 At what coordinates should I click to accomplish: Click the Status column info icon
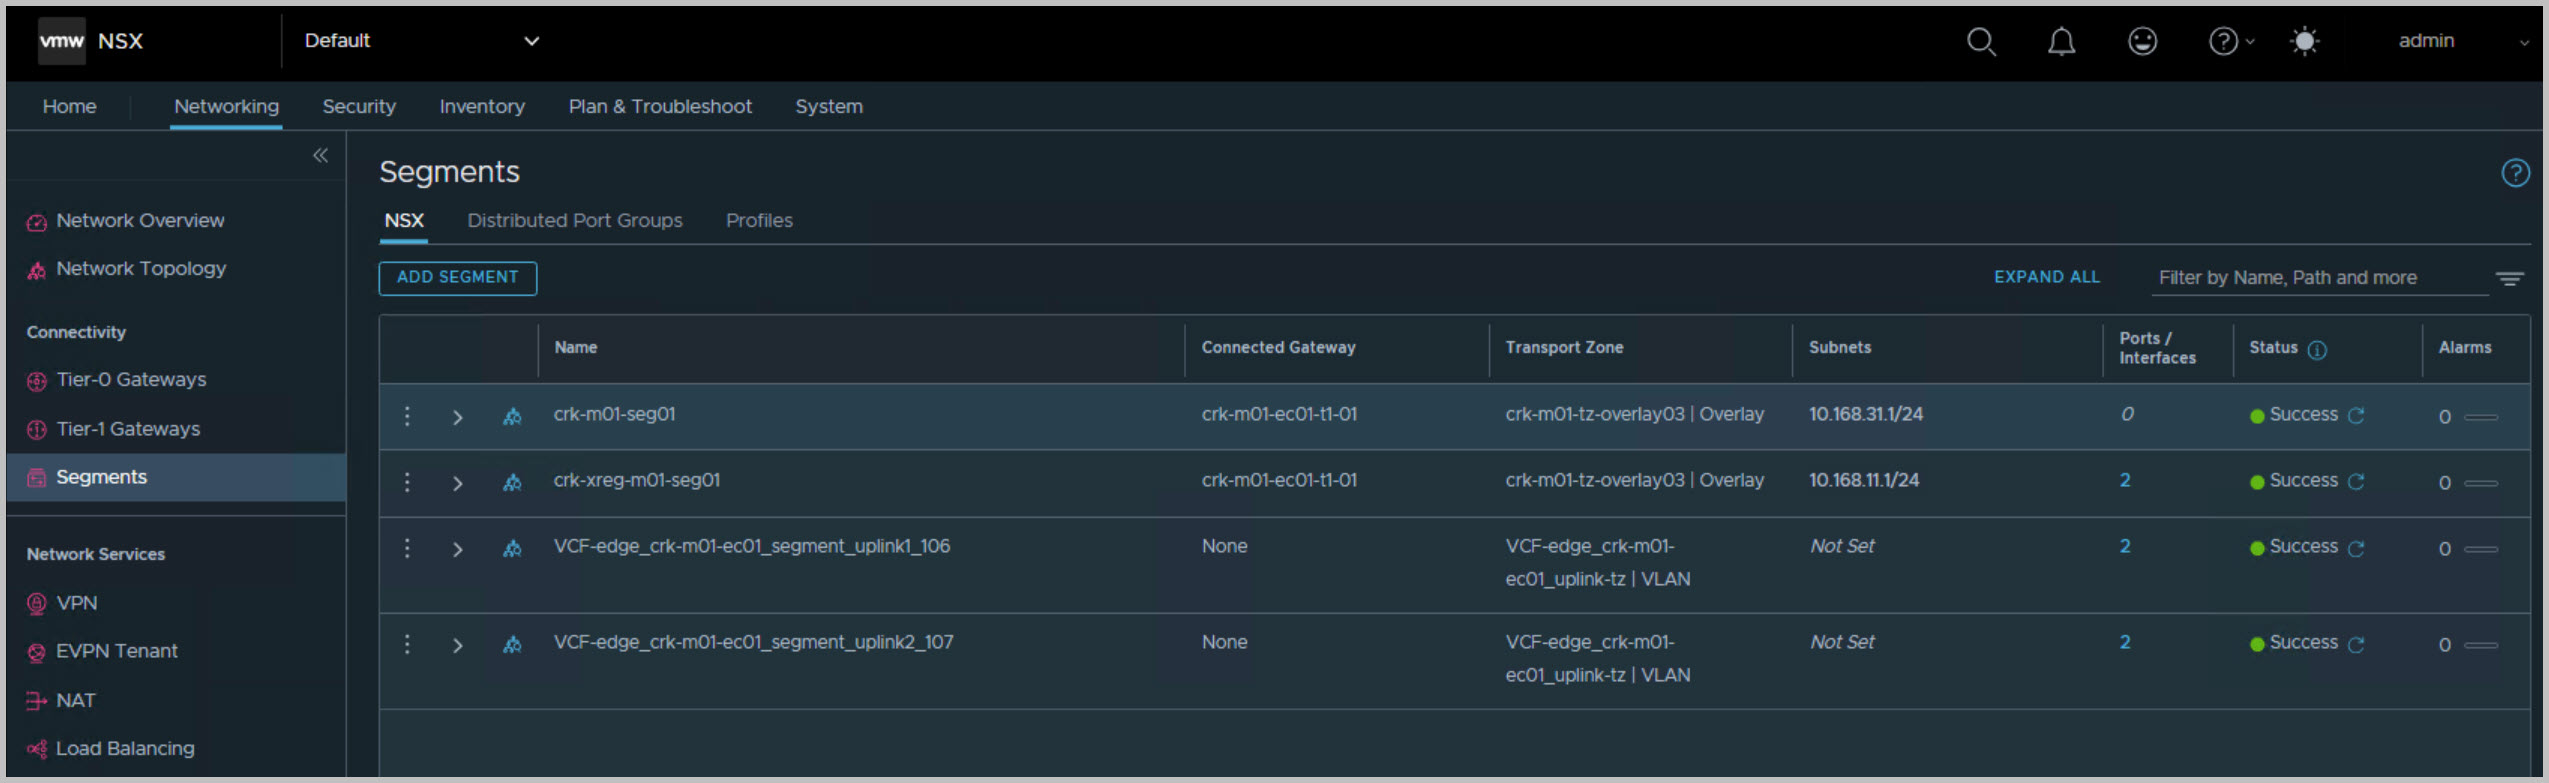pos(2317,350)
